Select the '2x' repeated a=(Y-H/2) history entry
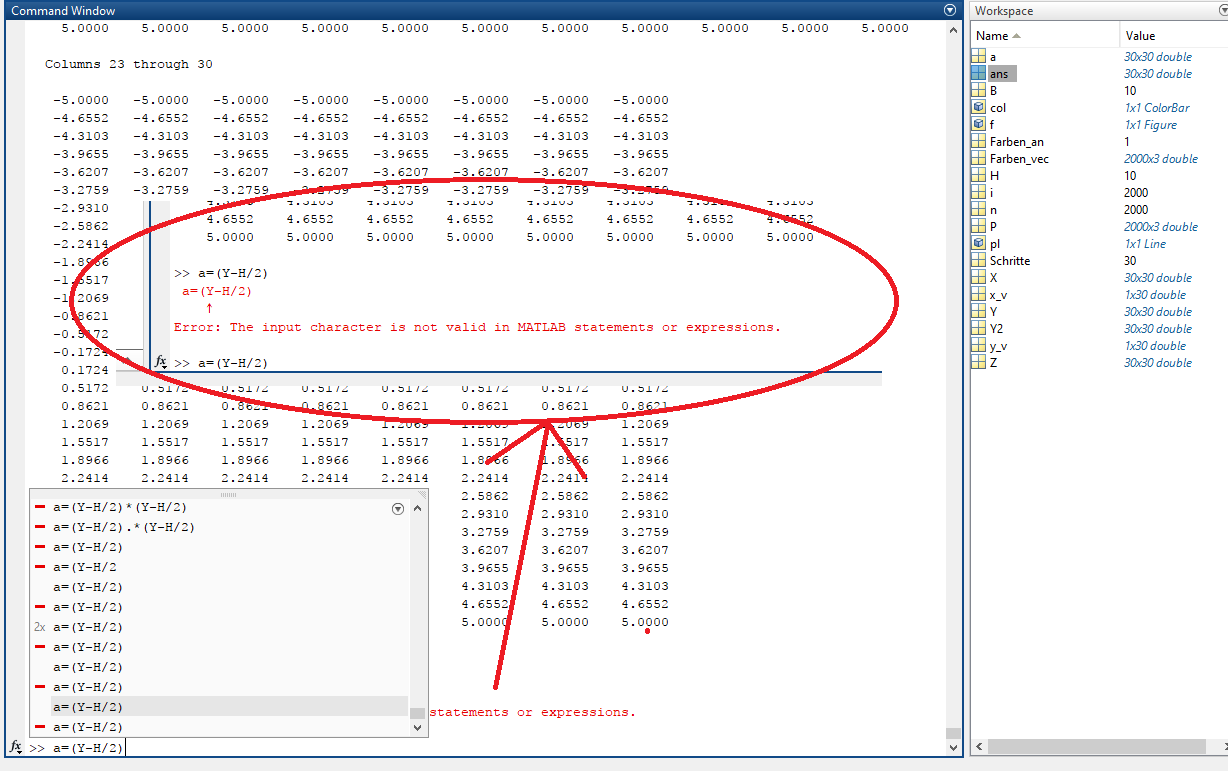 point(88,627)
